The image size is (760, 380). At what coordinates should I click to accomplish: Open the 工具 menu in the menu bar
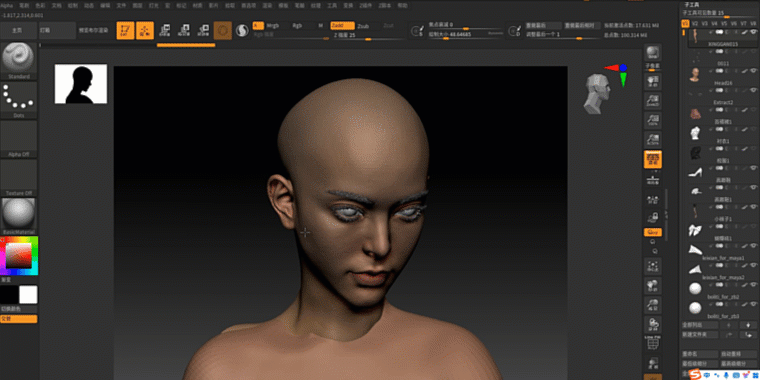click(332, 5)
